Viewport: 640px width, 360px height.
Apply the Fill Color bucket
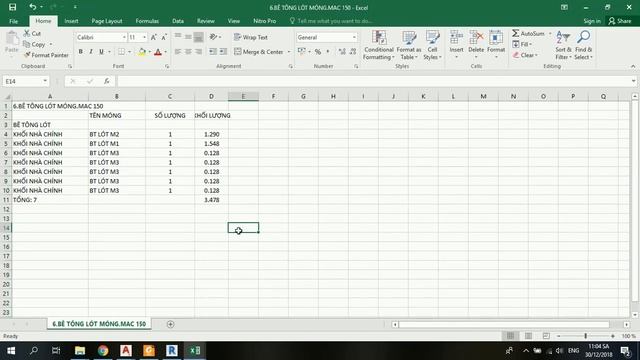tap(142, 52)
